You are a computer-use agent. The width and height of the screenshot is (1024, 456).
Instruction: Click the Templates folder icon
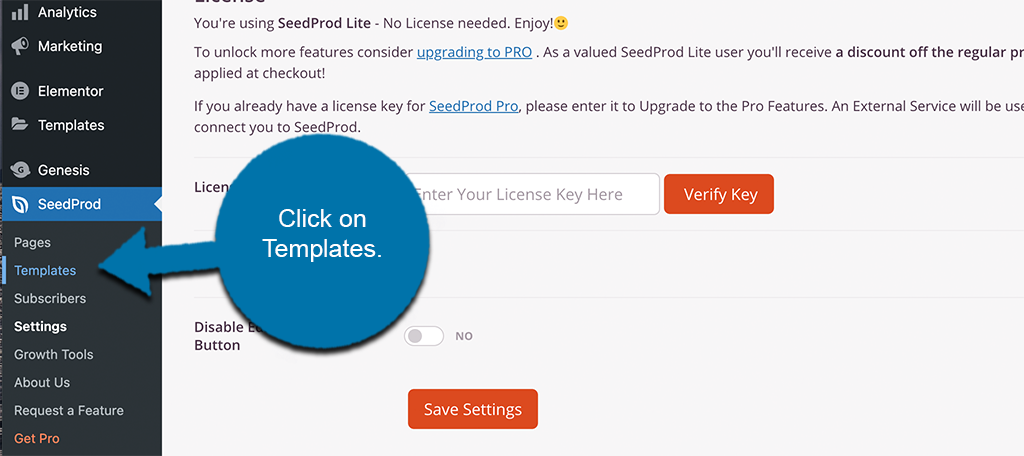click(20, 125)
